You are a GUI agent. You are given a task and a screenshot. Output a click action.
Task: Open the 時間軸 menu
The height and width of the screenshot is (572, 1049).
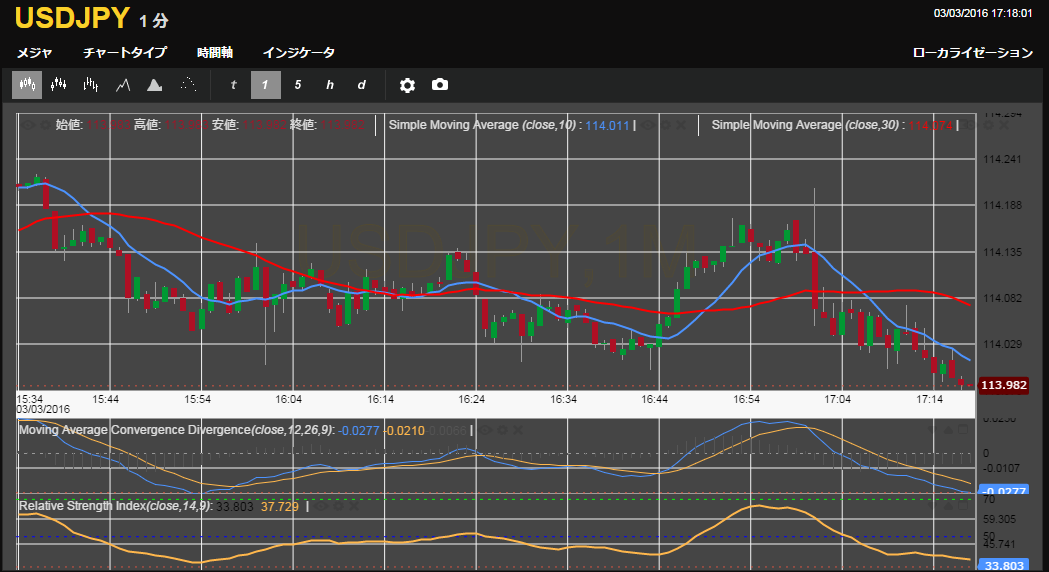click(x=215, y=52)
